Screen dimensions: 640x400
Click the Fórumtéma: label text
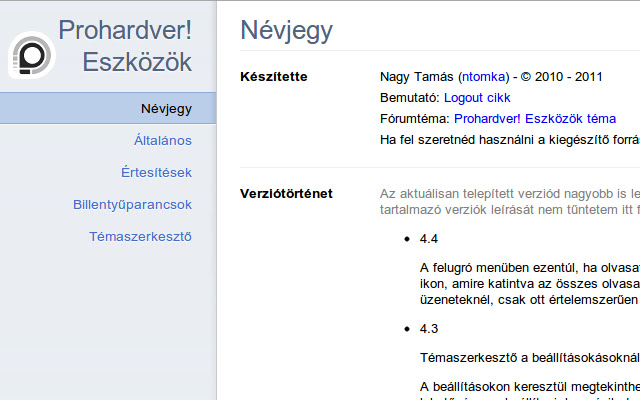click(x=414, y=119)
